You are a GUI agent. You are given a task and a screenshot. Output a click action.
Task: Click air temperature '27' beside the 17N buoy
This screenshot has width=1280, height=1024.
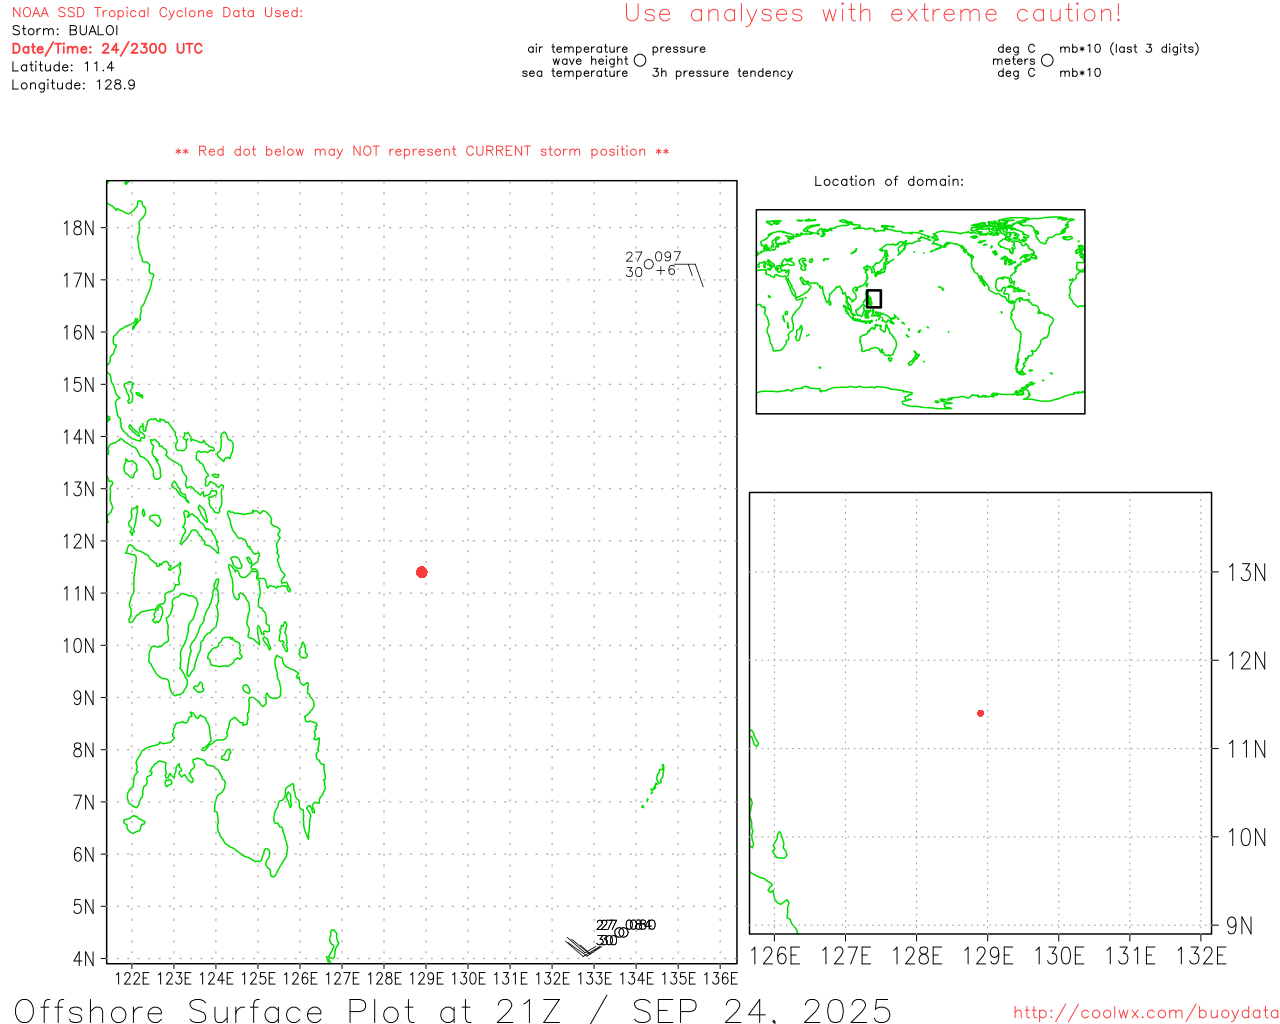tap(634, 257)
